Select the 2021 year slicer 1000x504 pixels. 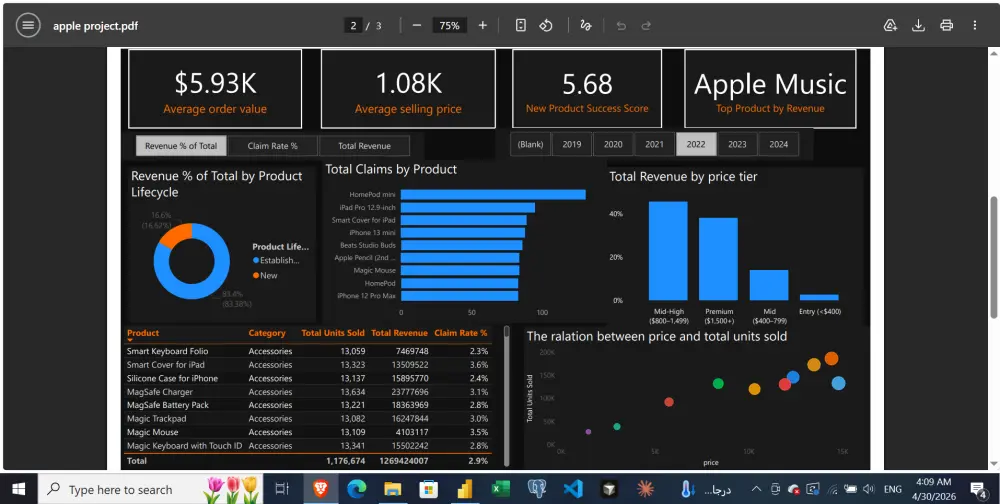coord(654,144)
